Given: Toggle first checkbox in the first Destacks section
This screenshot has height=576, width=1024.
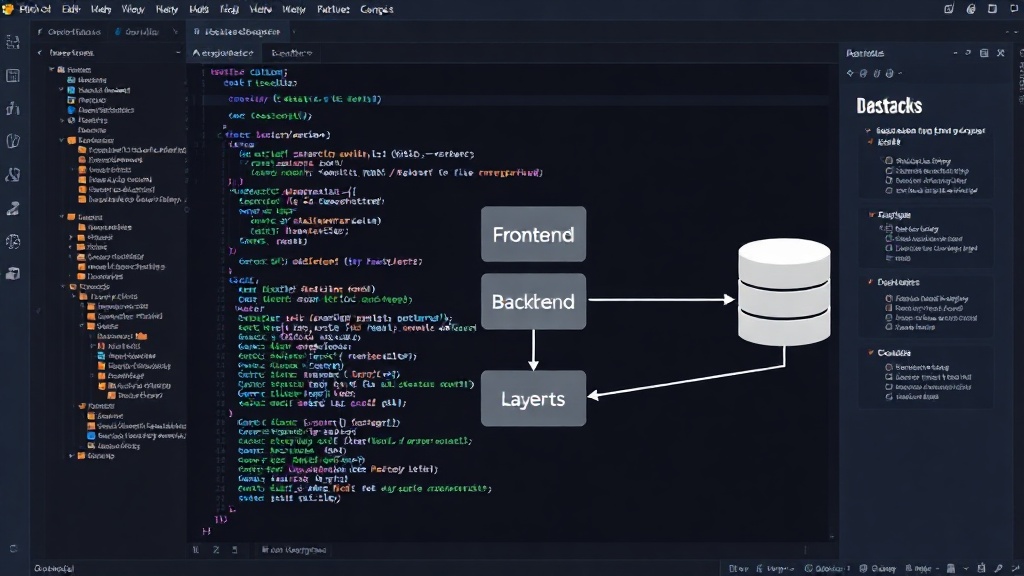Looking at the screenshot, I should 889,161.
